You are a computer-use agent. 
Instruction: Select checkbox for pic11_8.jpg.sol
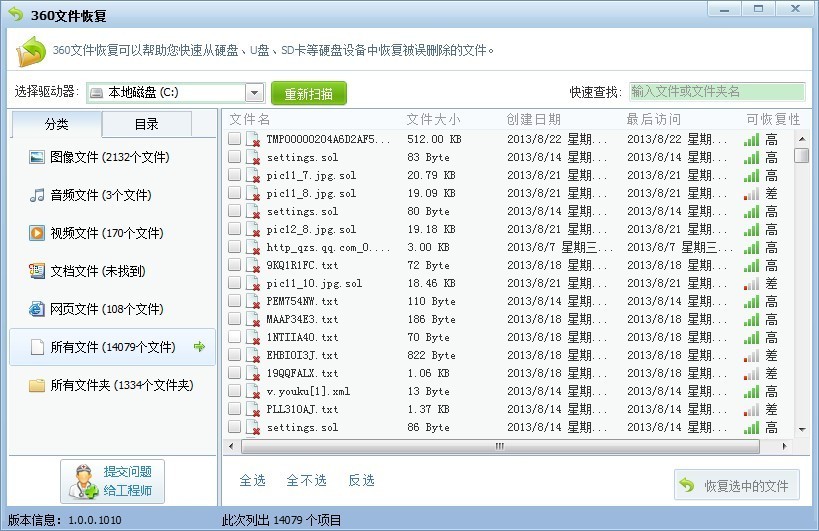coord(235,193)
